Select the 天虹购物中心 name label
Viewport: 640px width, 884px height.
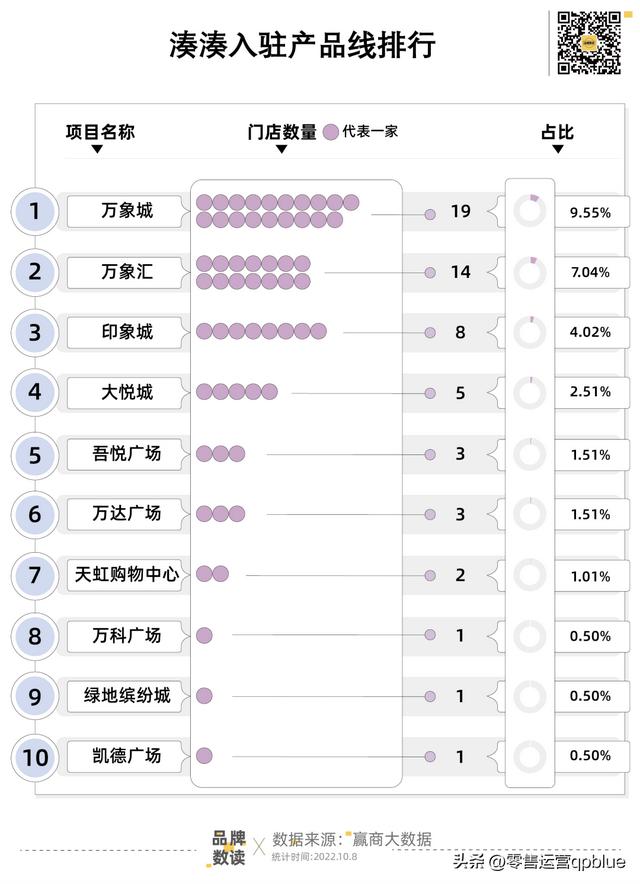pyautogui.click(x=125, y=575)
